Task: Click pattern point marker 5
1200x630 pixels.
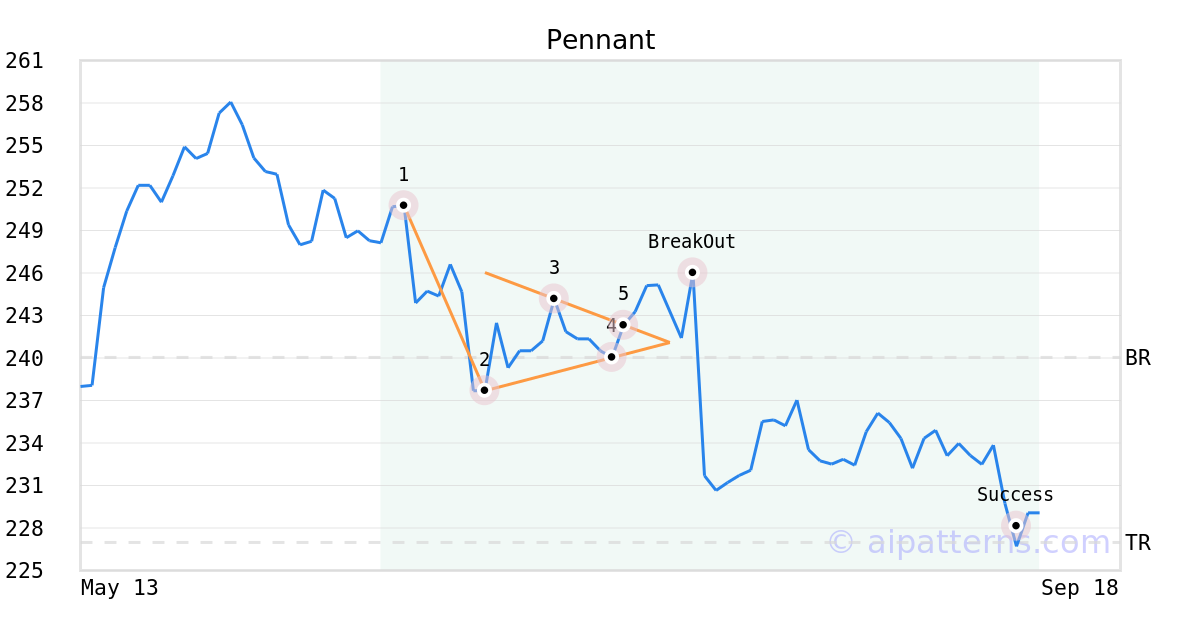Action: [622, 324]
